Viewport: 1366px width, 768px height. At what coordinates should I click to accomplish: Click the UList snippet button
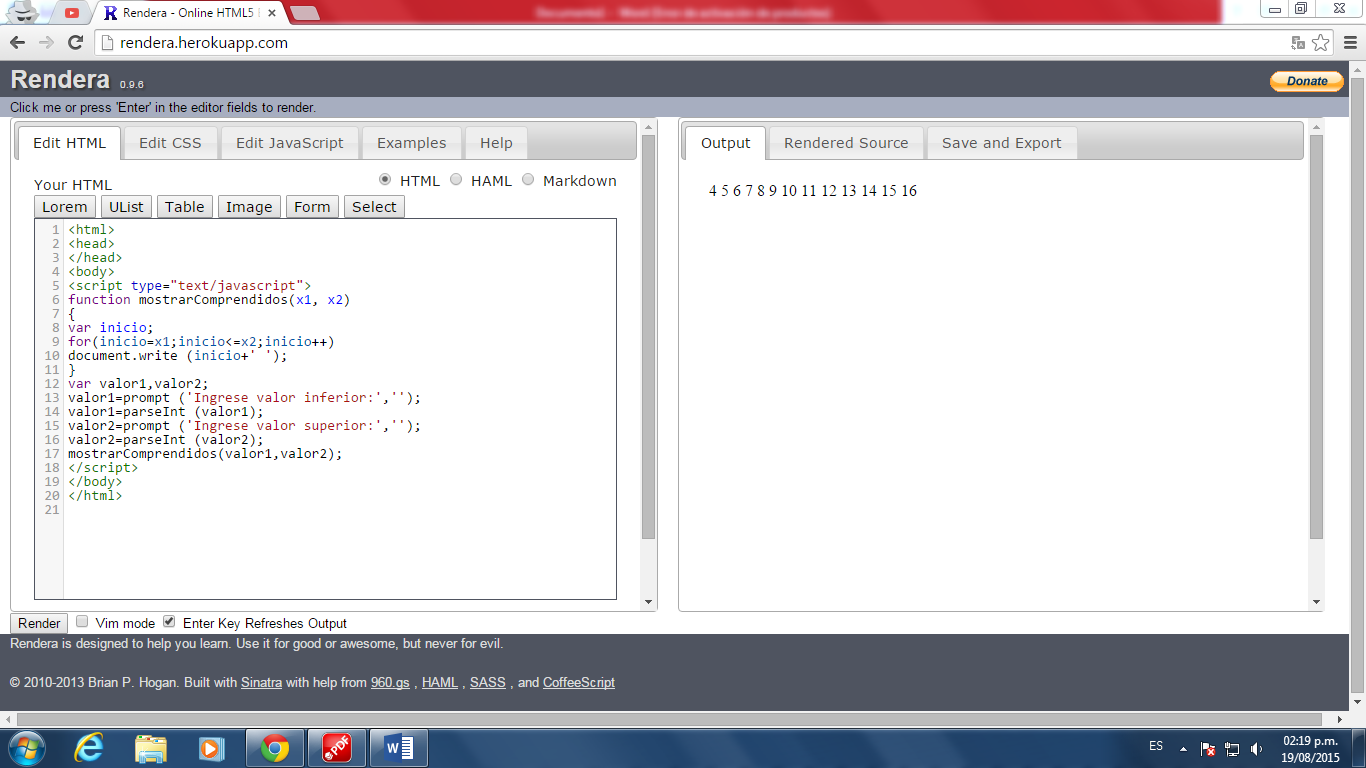pyautogui.click(x=126, y=207)
